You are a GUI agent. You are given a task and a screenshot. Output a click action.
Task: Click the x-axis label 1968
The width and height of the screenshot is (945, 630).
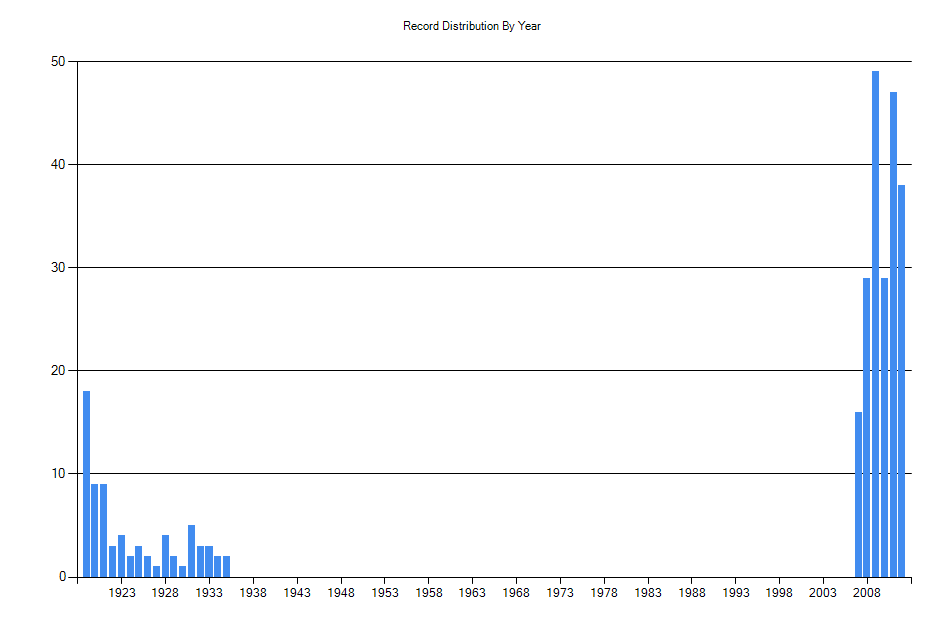[x=516, y=593]
